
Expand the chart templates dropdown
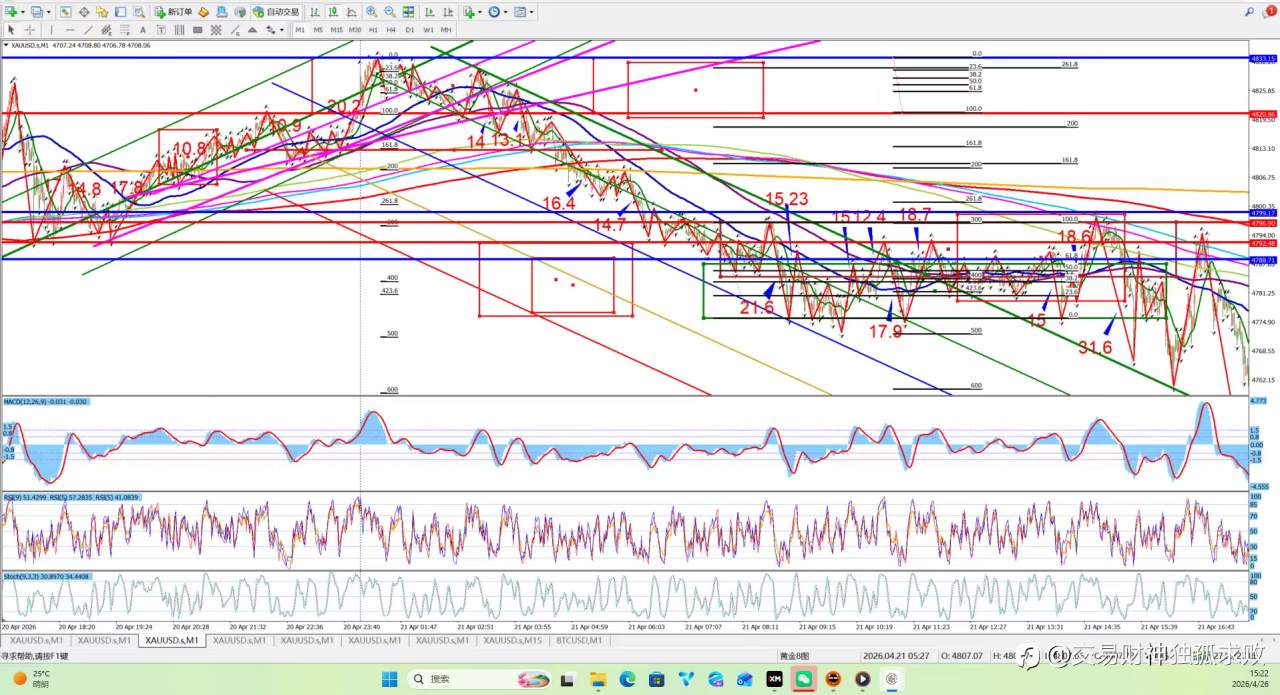click(x=532, y=12)
